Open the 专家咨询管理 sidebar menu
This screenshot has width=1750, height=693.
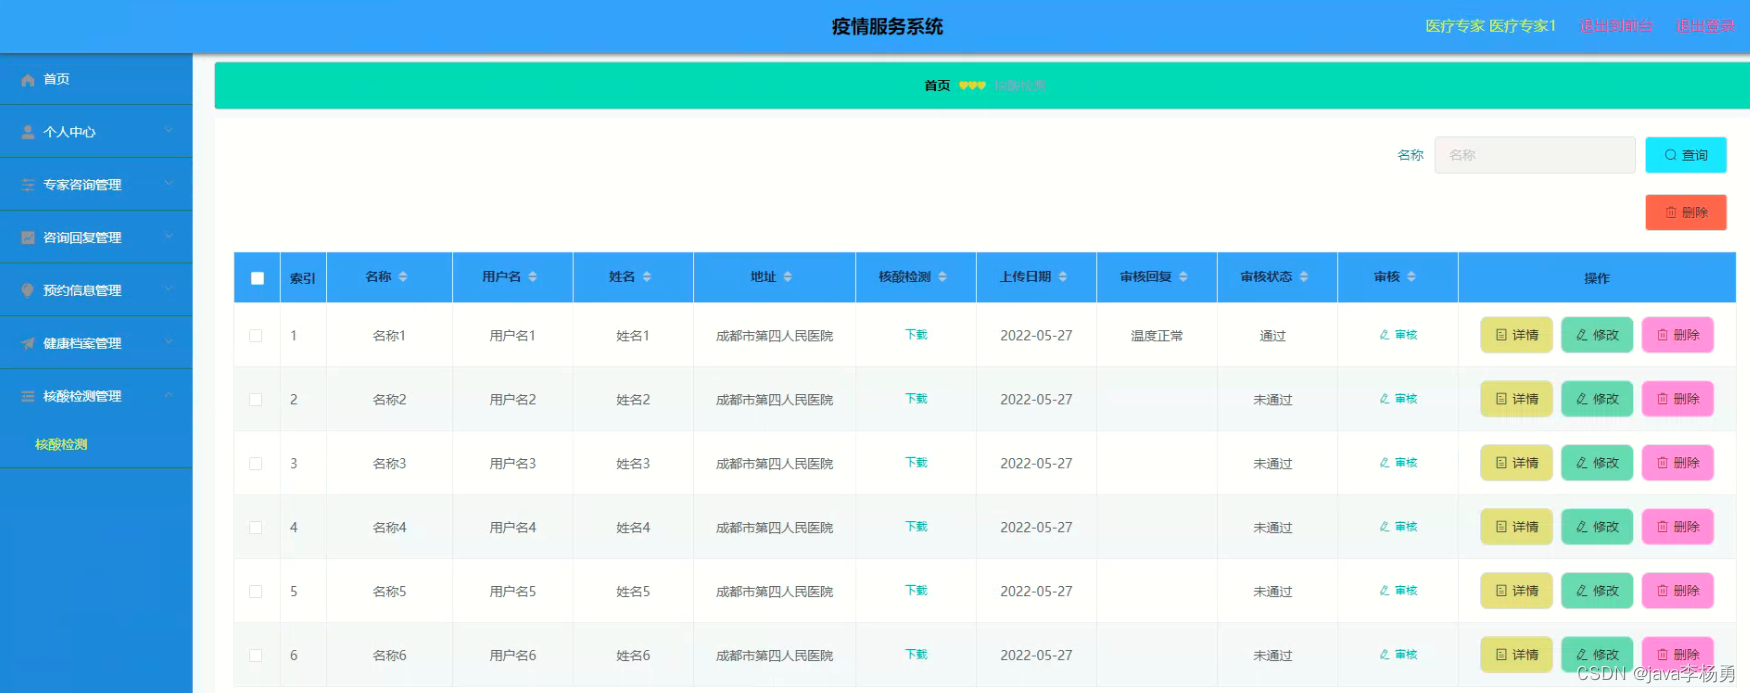pos(96,185)
